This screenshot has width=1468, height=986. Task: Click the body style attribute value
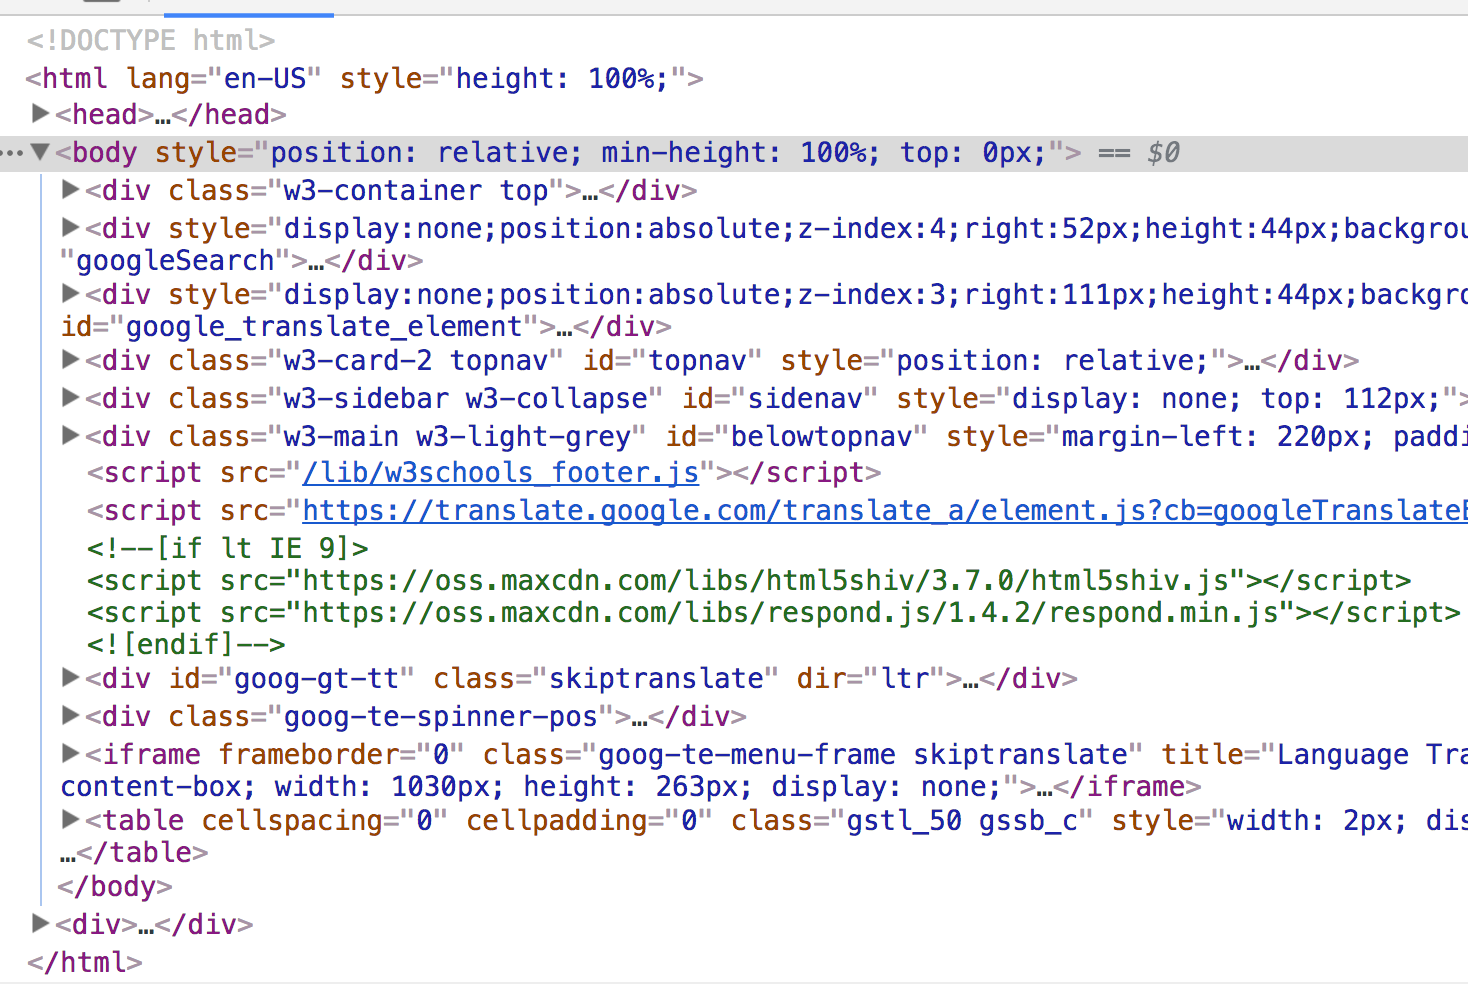coord(658,152)
